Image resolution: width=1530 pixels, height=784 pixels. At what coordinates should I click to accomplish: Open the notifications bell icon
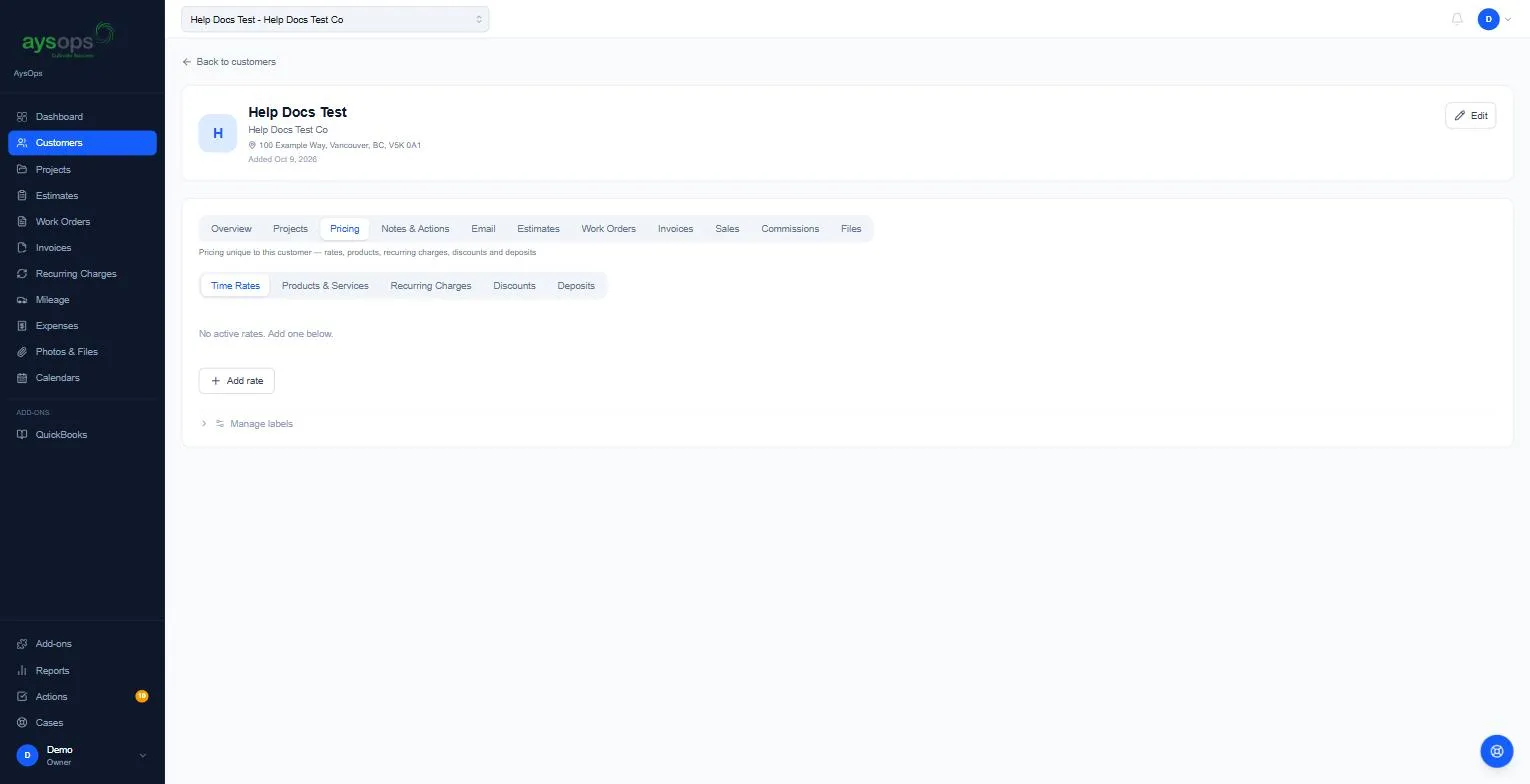coord(1457,19)
